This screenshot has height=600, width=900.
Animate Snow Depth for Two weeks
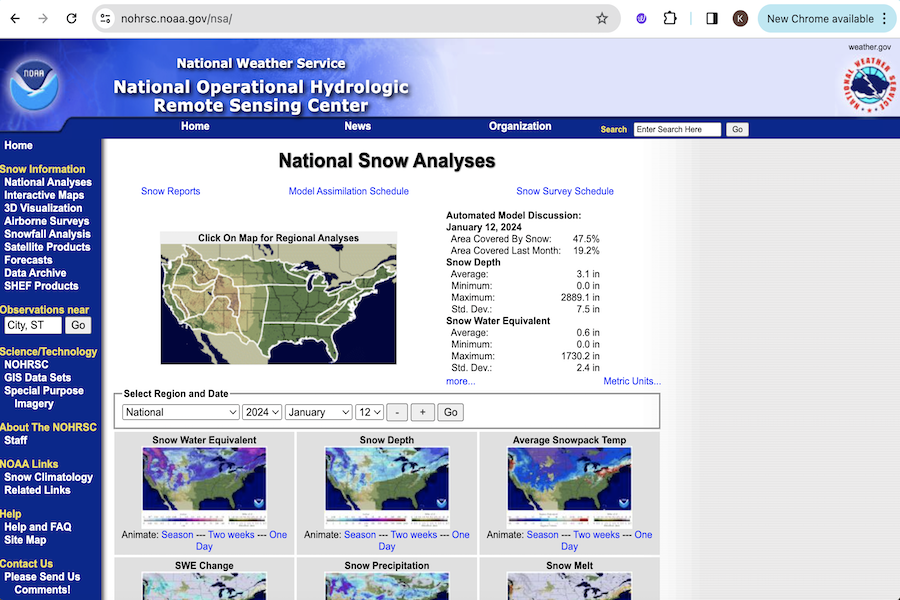(x=414, y=535)
